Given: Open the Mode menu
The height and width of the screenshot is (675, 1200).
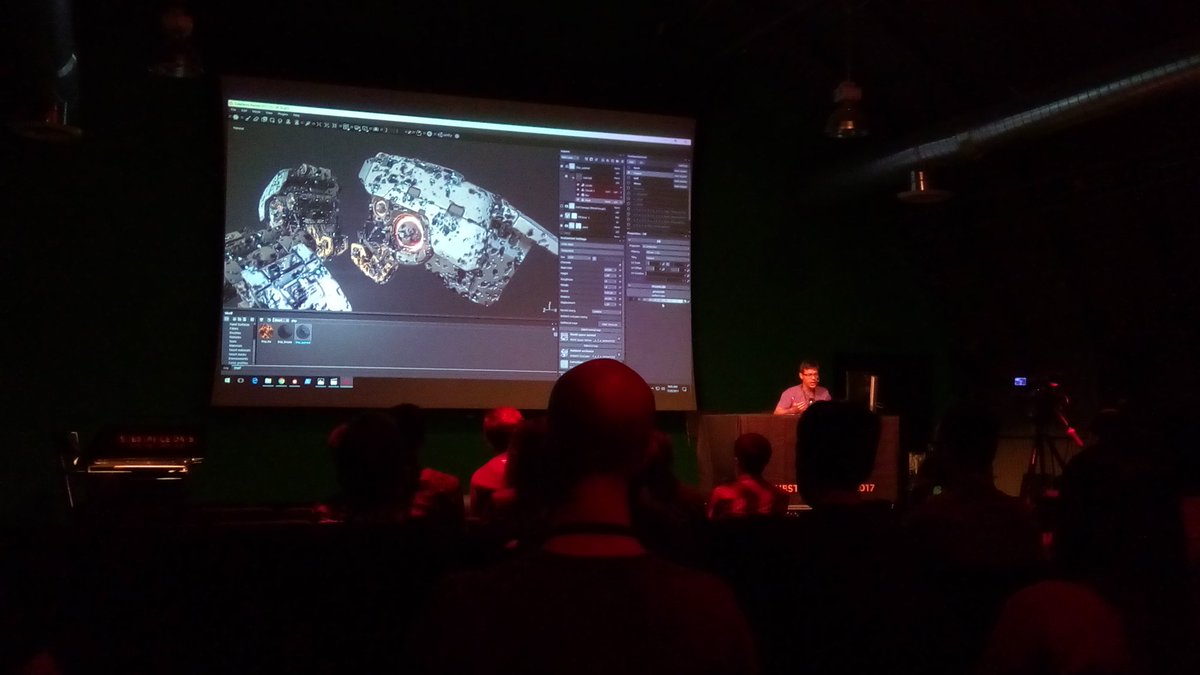Looking at the screenshot, I should pyautogui.click(x=256, y=111).
